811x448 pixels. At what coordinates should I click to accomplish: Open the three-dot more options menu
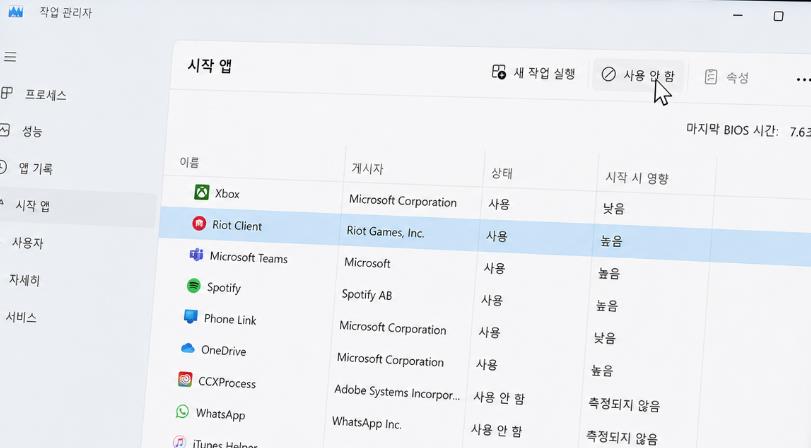pyautogui.click(x=803, y=80)
